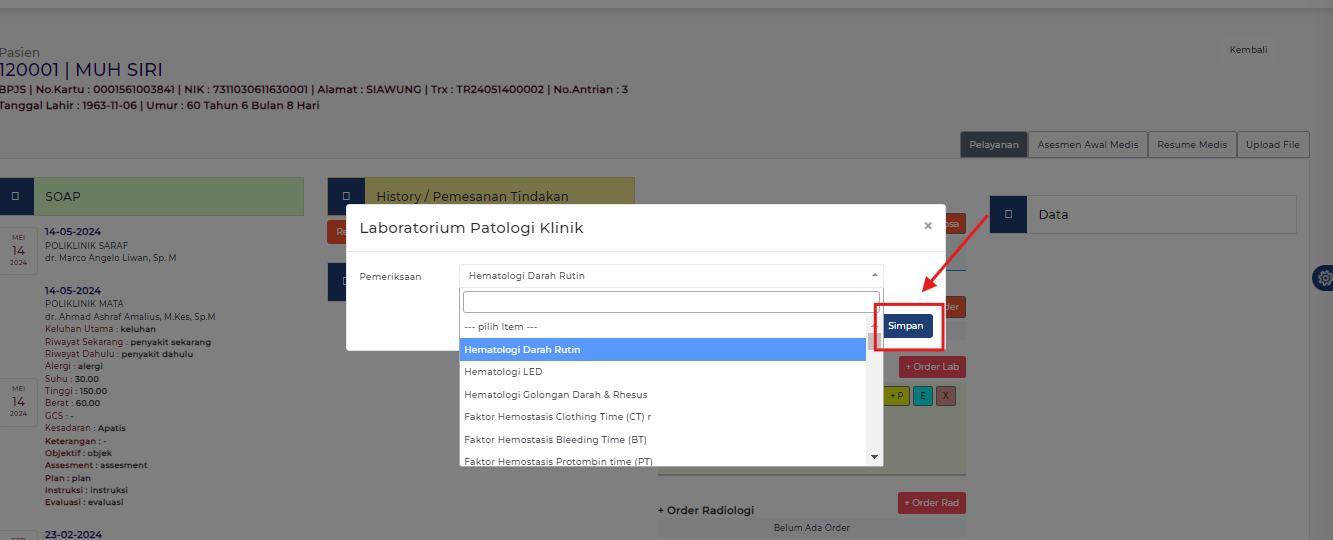Click the yellow +P button

click(x=896, y=396)
